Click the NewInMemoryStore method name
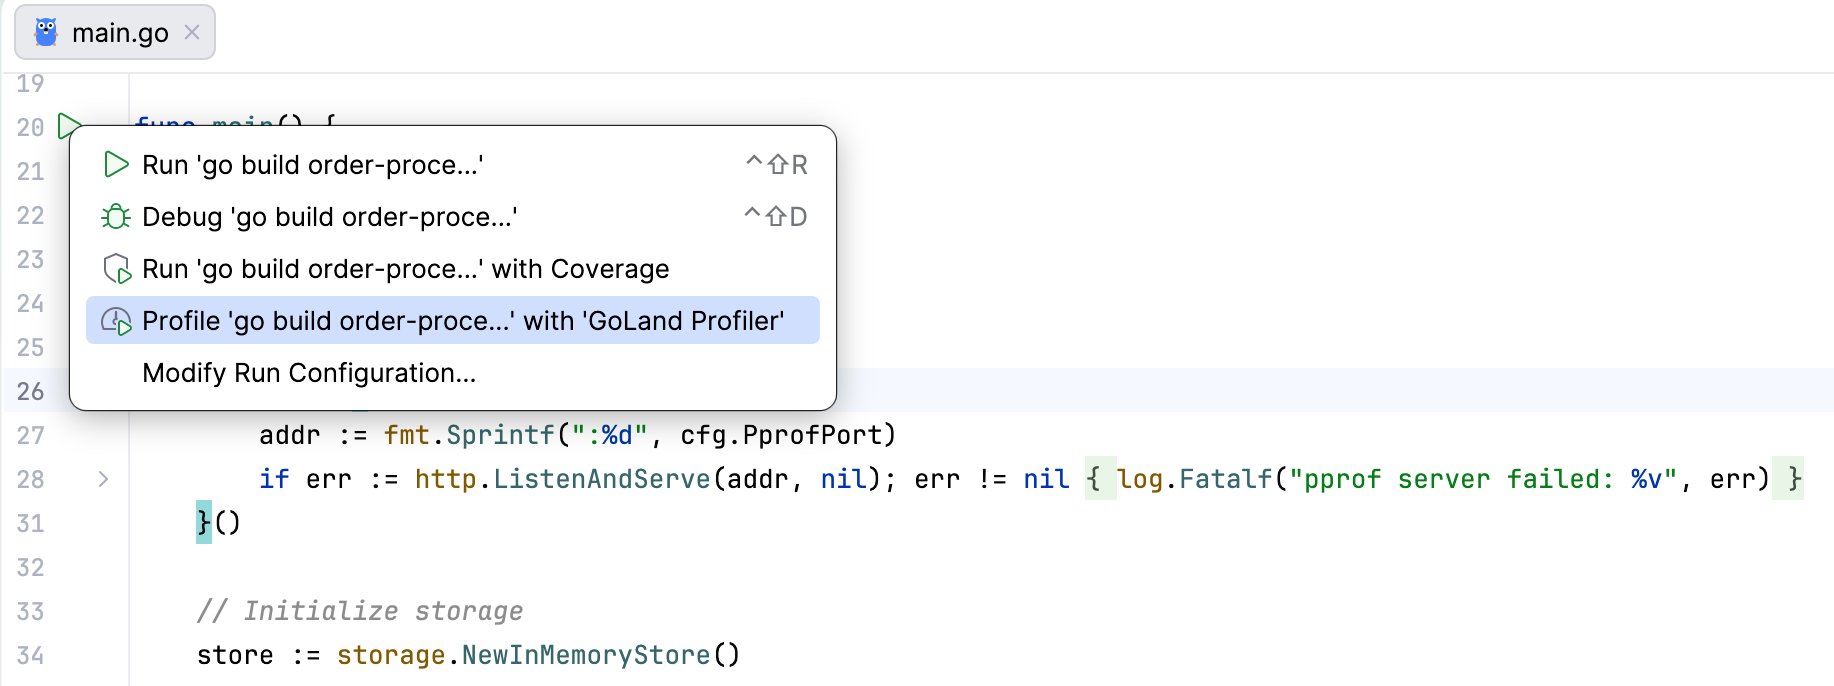Viewport: 1834px width, 686px height. [x=587, y=655]
